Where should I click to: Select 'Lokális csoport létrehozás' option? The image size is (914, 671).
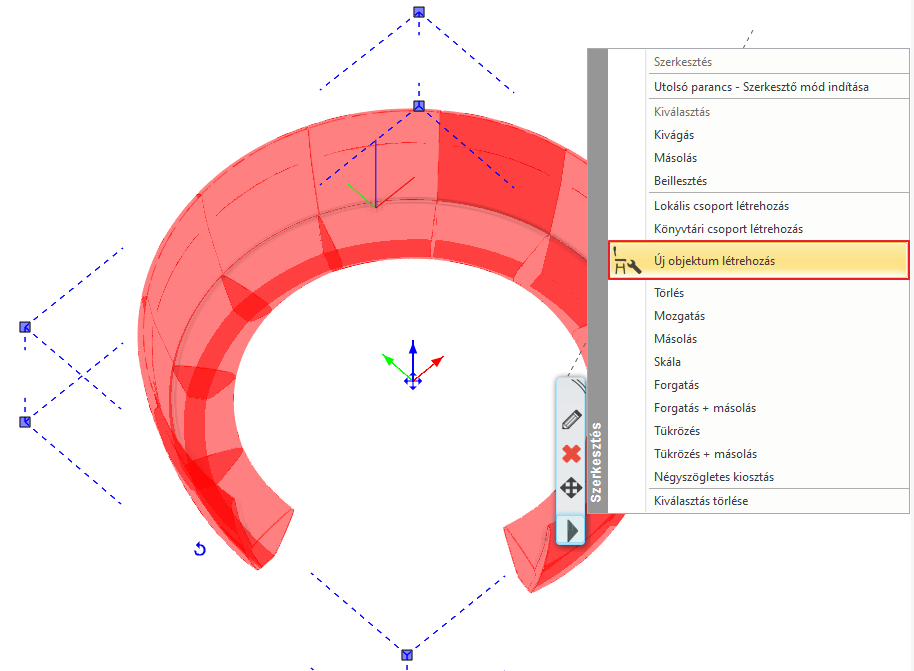pyautogui.click(x=721, y=206)
